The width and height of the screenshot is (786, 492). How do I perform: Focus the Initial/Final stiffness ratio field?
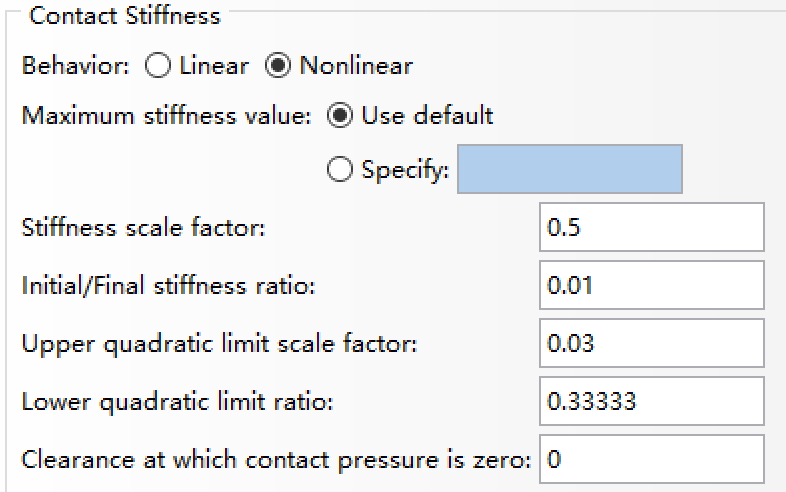pos(651,286)
